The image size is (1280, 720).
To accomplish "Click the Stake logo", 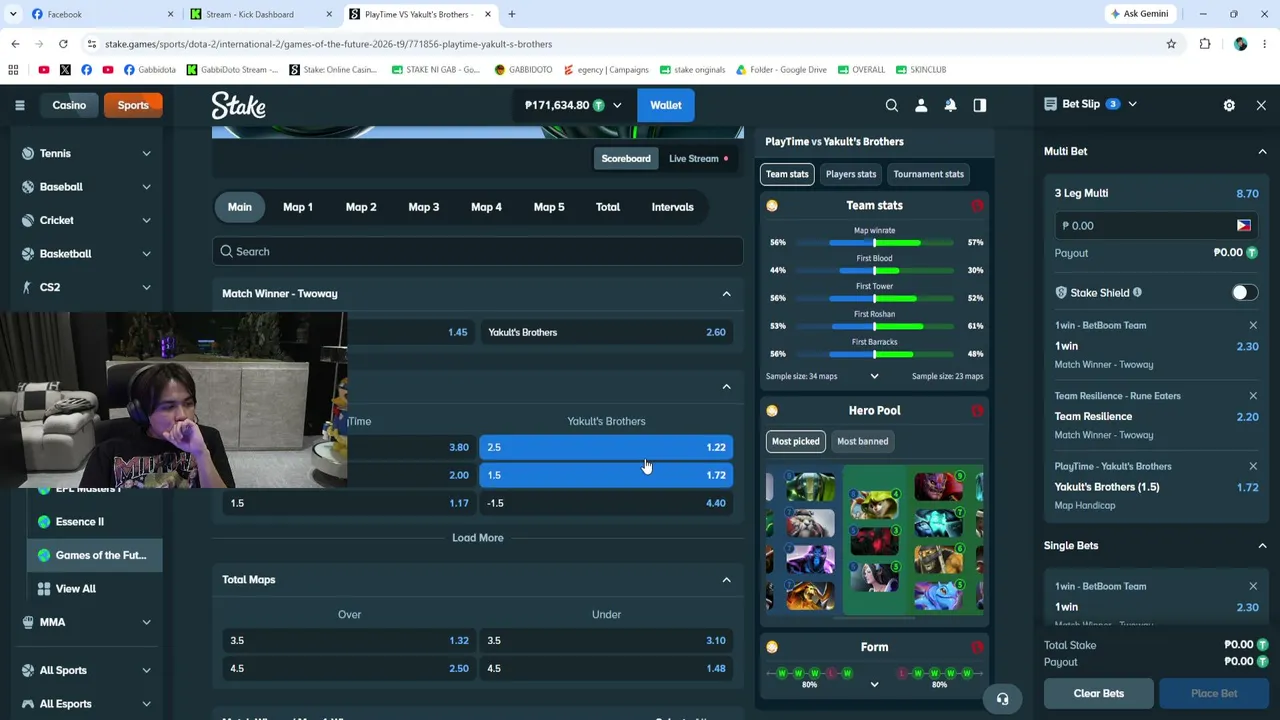I will coord(238,105).
